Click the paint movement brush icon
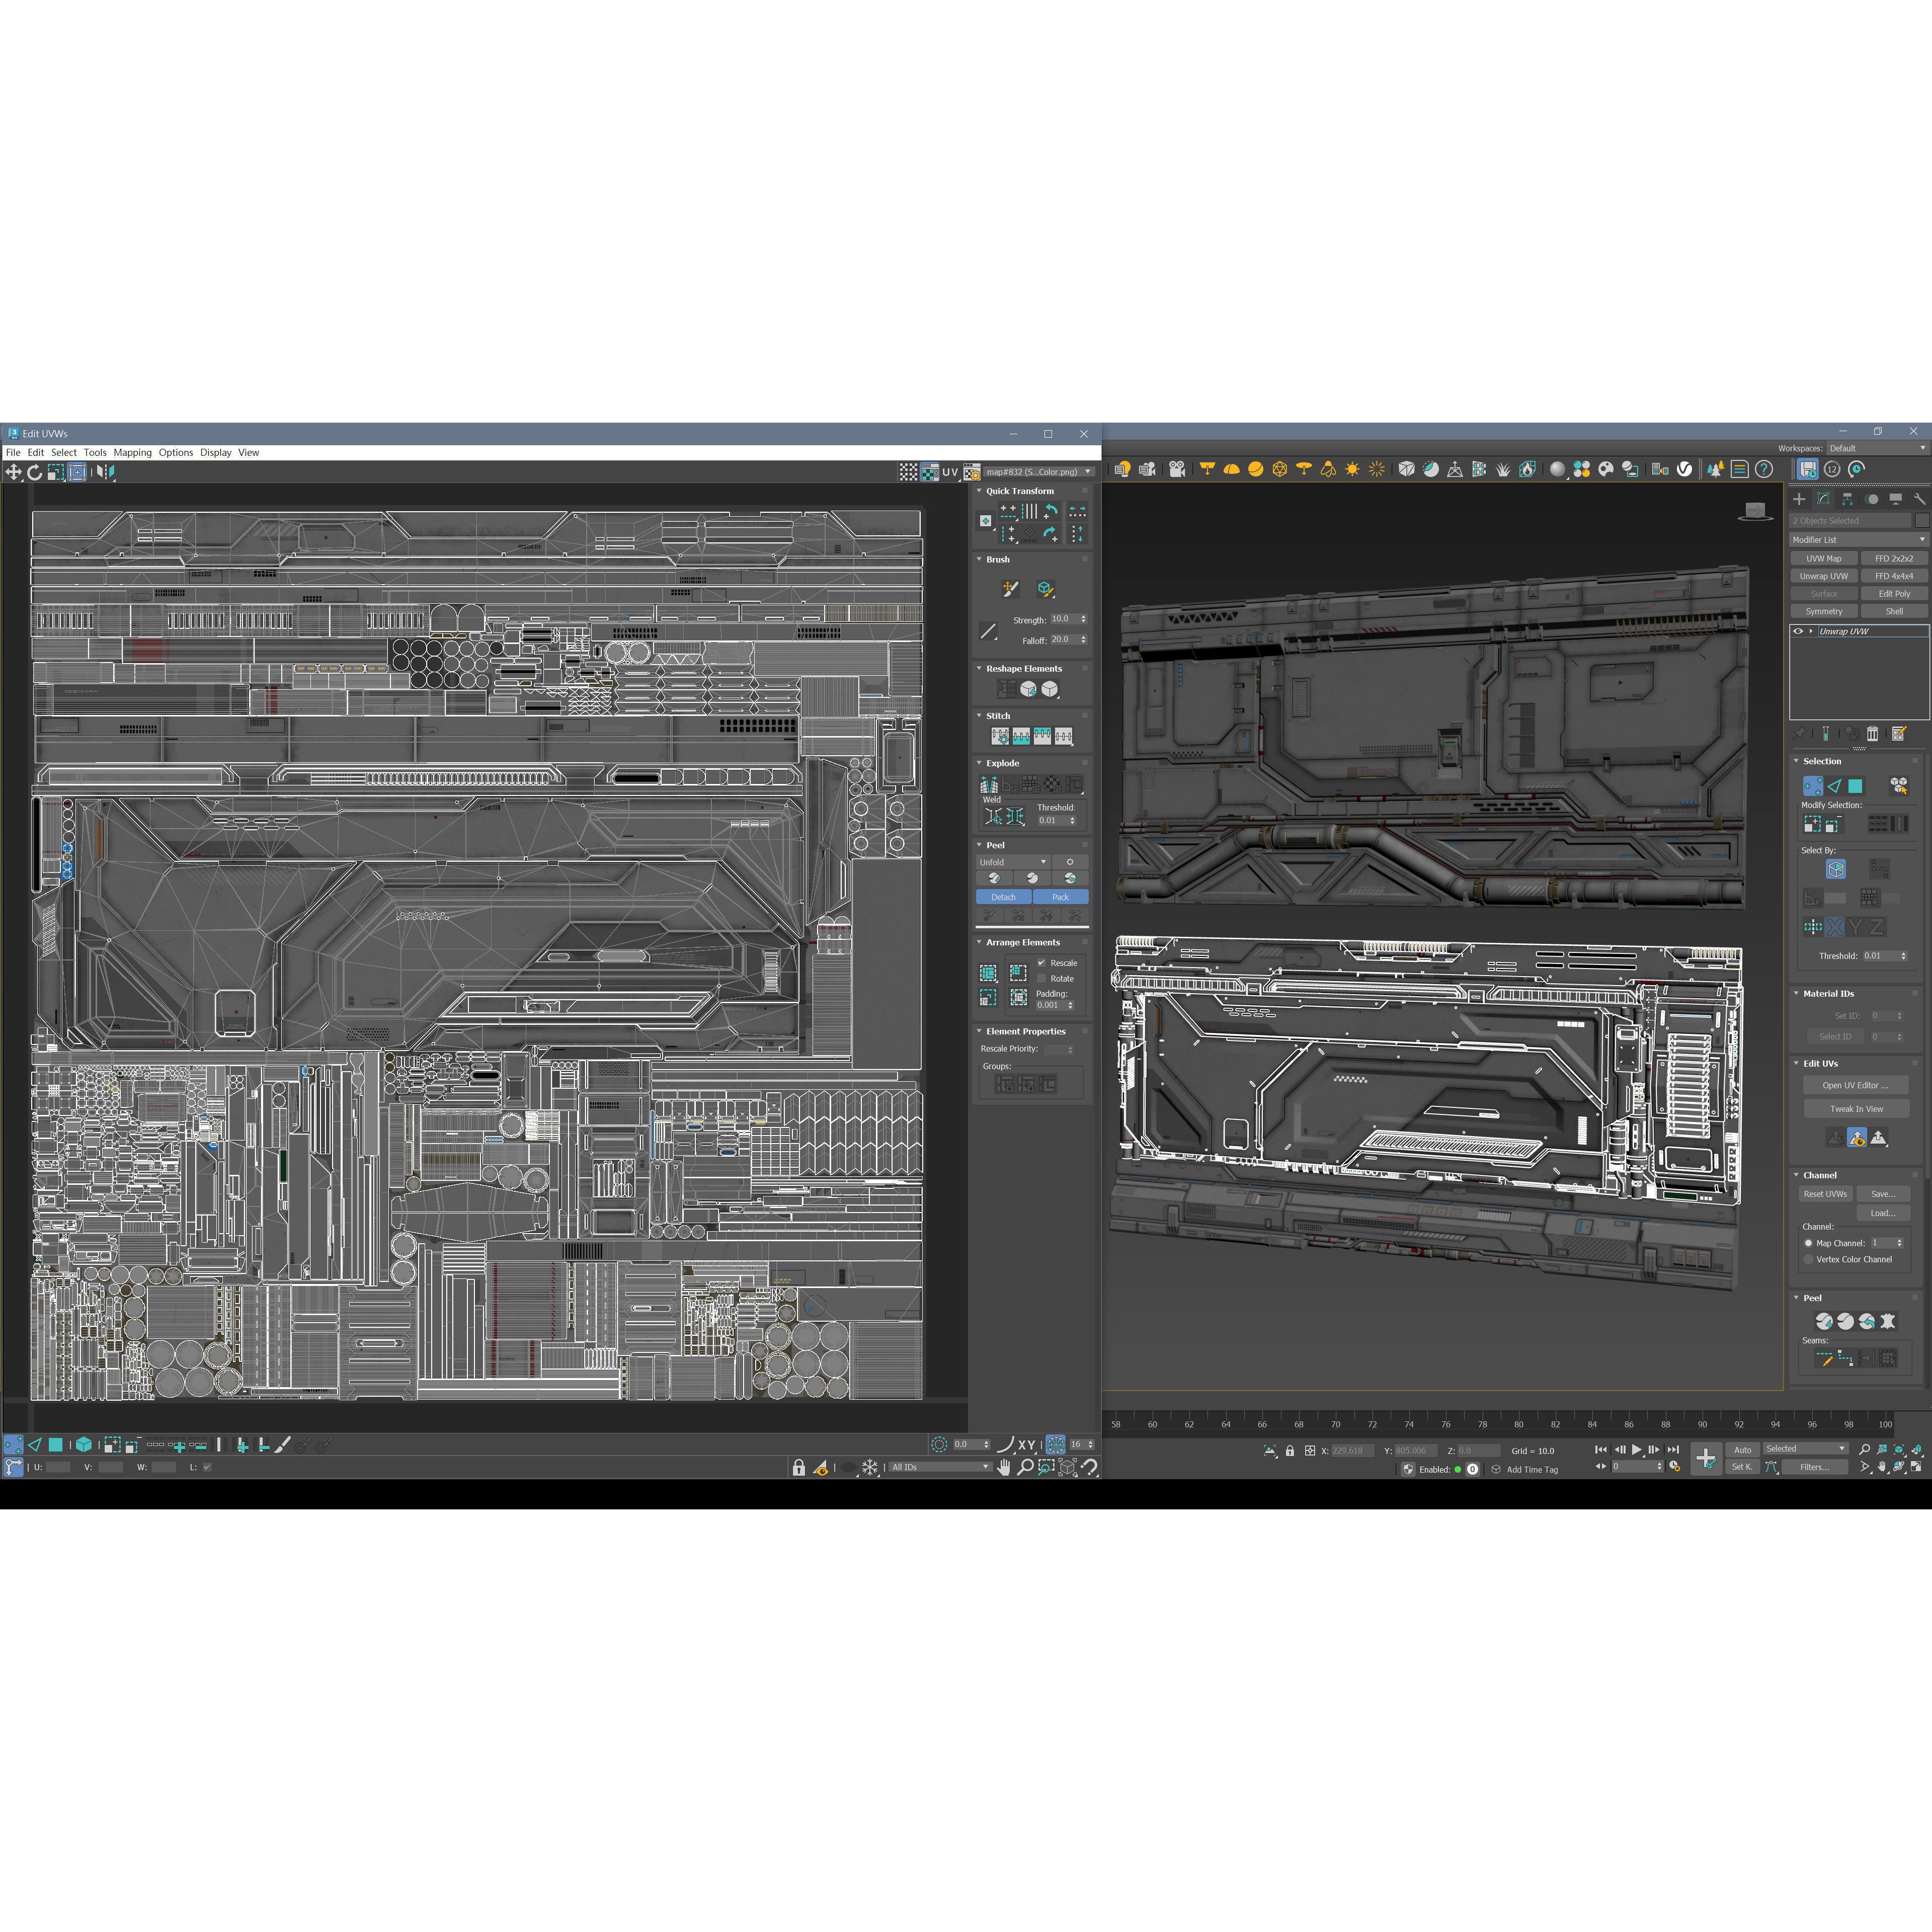This screenshot has height=1932, width=1932. point(1011,589)
